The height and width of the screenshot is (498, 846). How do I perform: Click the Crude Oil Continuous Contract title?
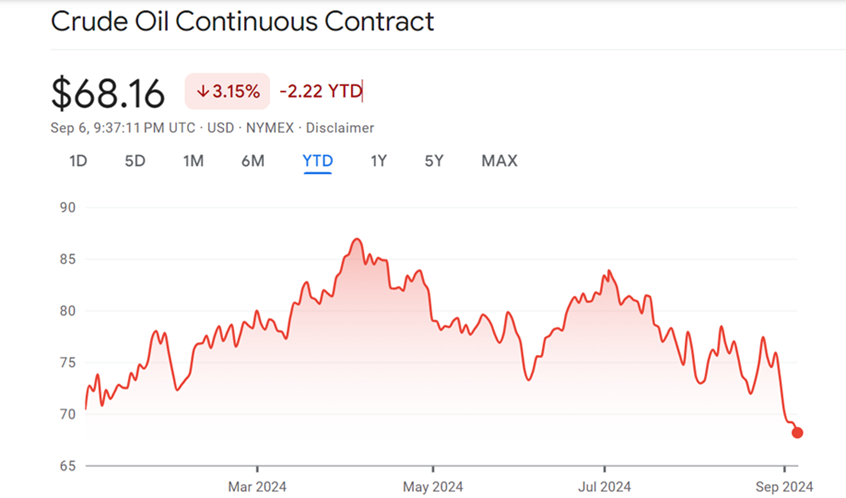pos(243,21)
